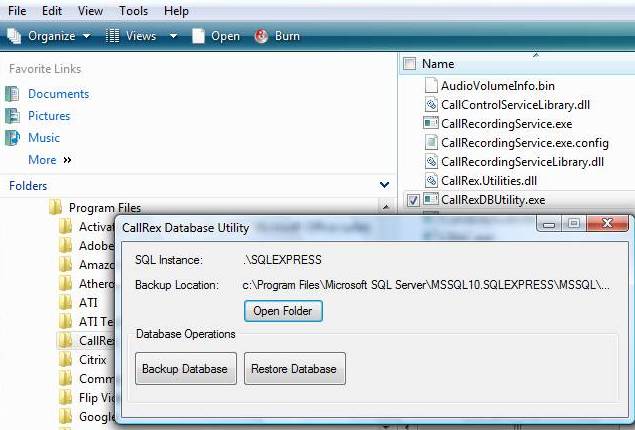Click the Flip Video folder icon

pos(65,398)
